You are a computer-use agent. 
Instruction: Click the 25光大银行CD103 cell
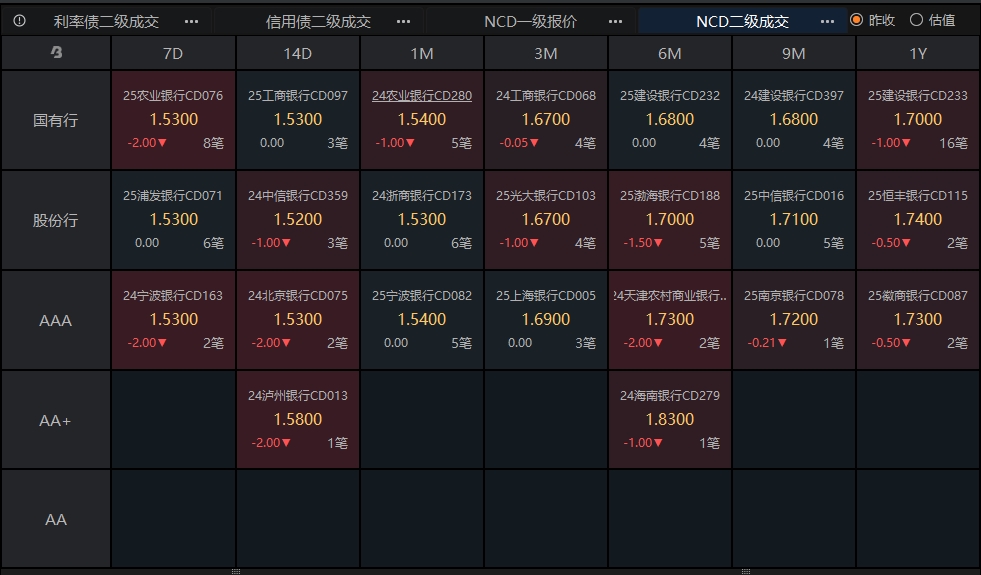[x=546, y=220]
